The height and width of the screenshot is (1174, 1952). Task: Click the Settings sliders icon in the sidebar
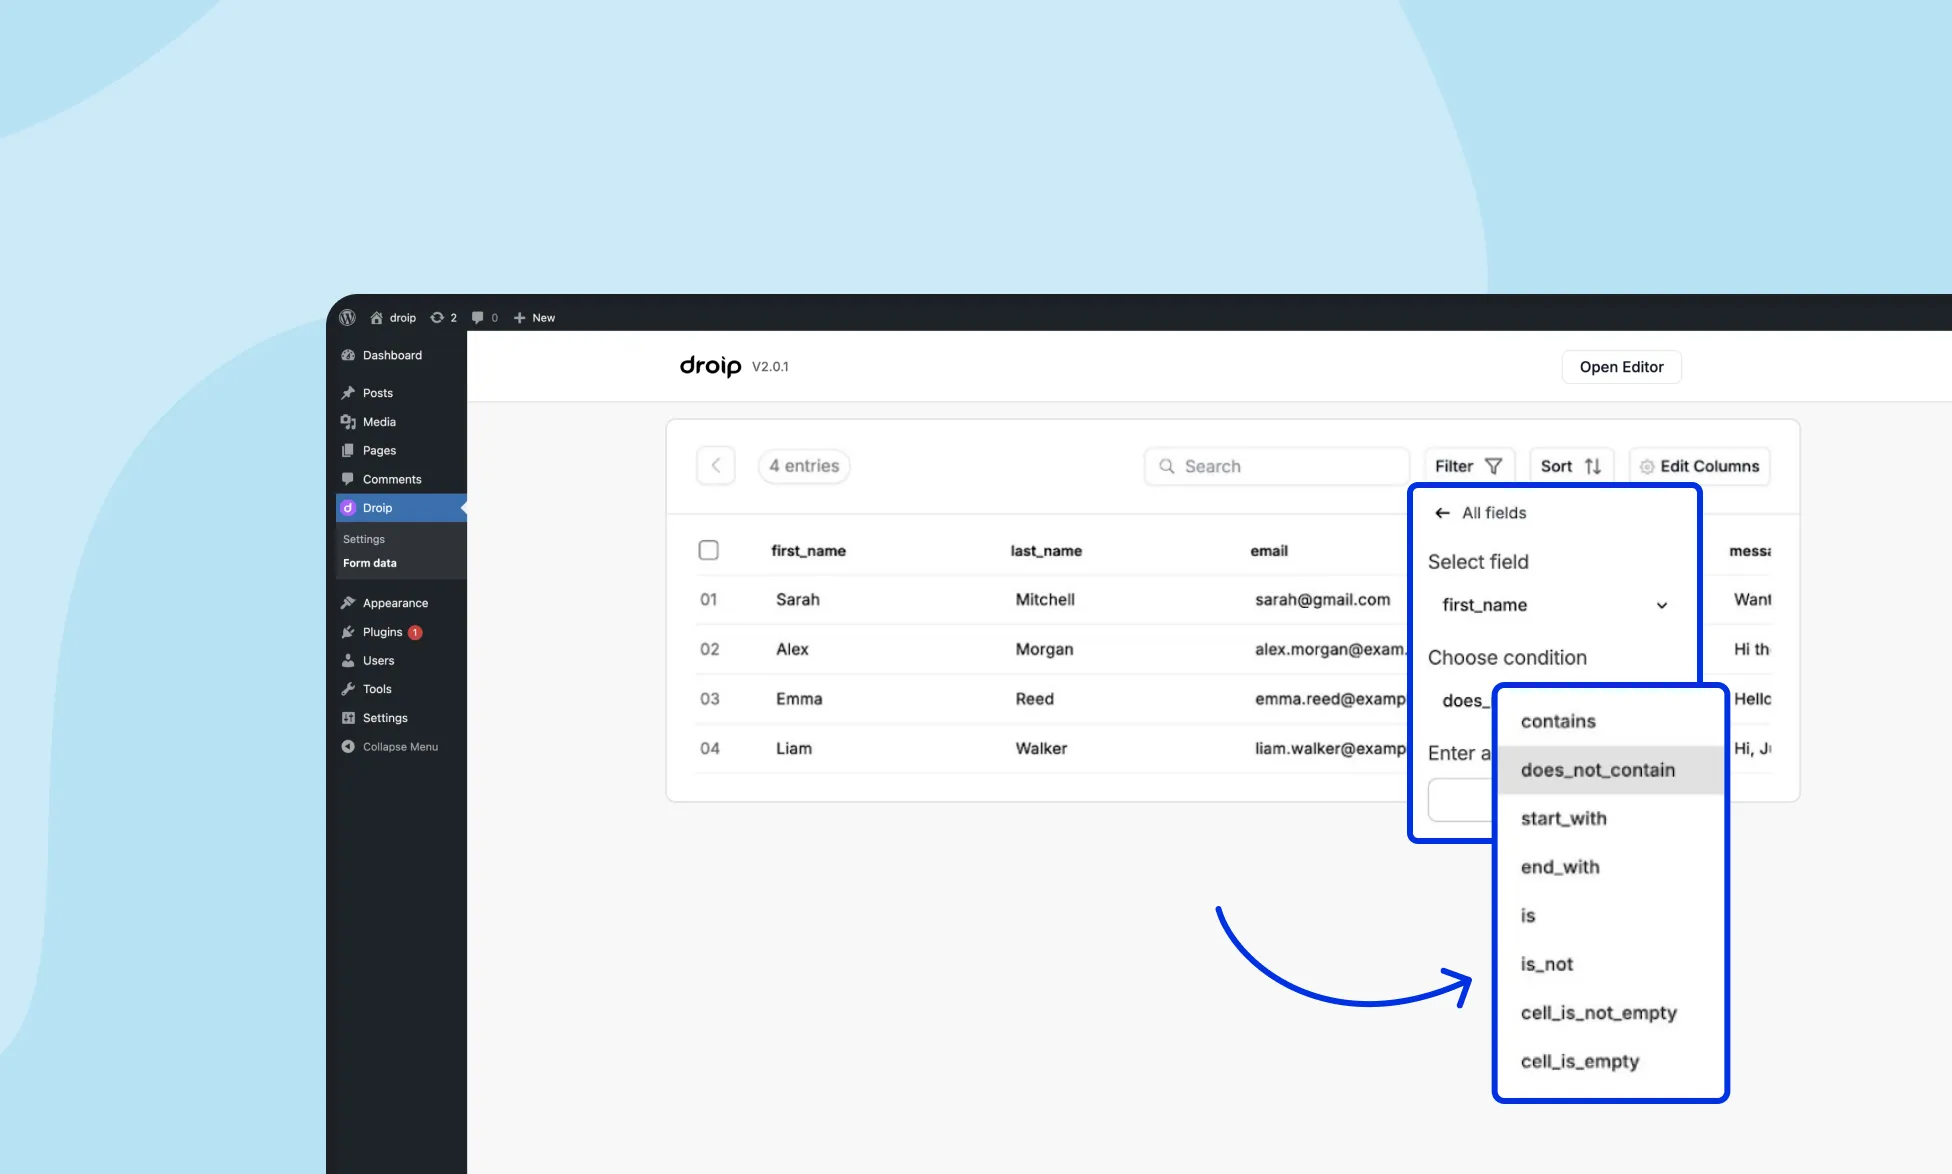348,718
